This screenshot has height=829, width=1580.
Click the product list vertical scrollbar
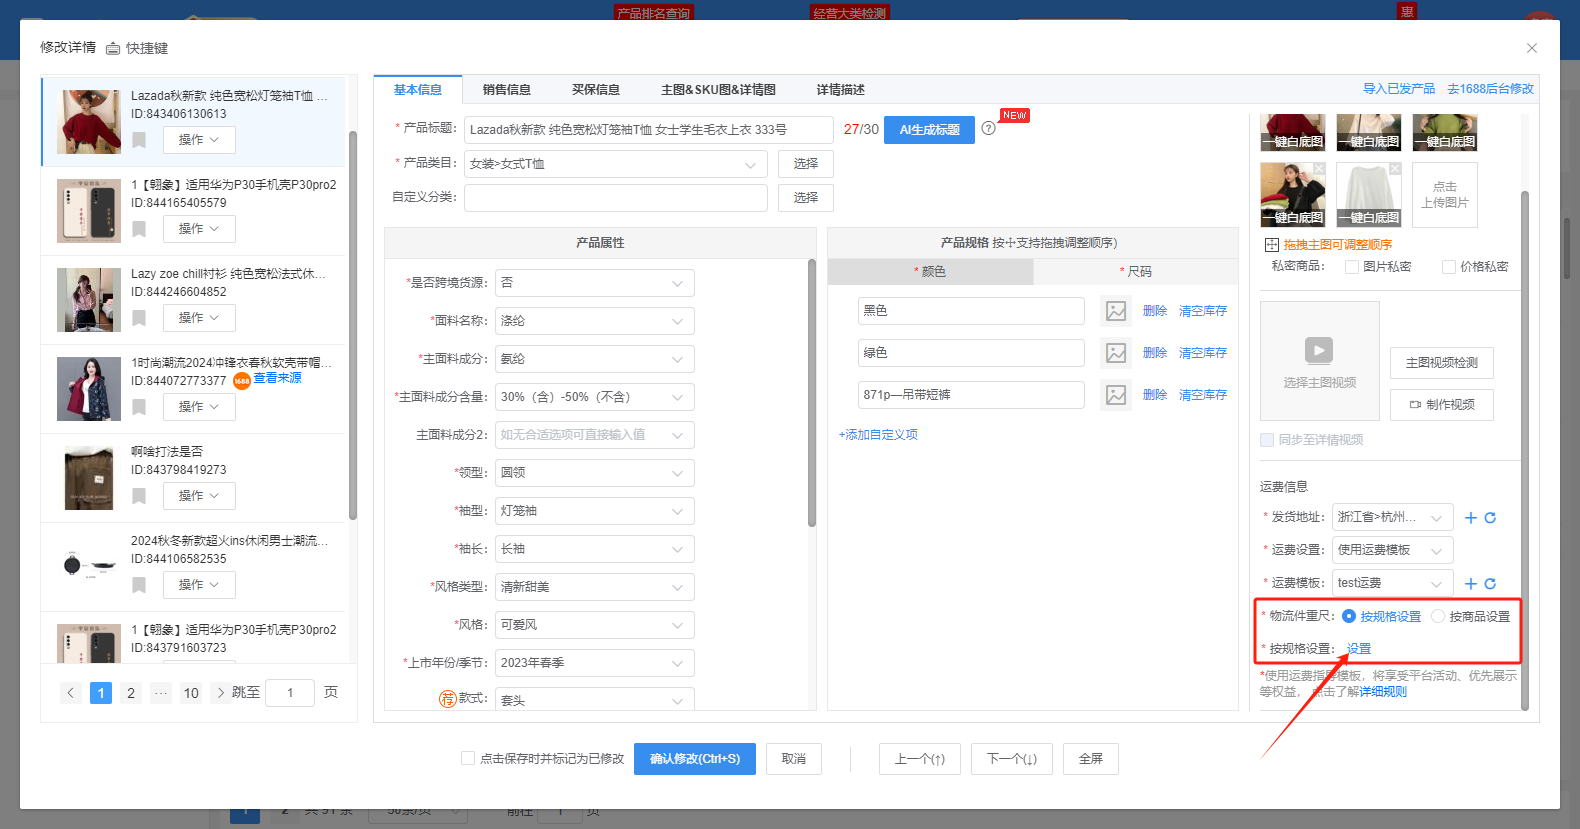tap(352, 325)
